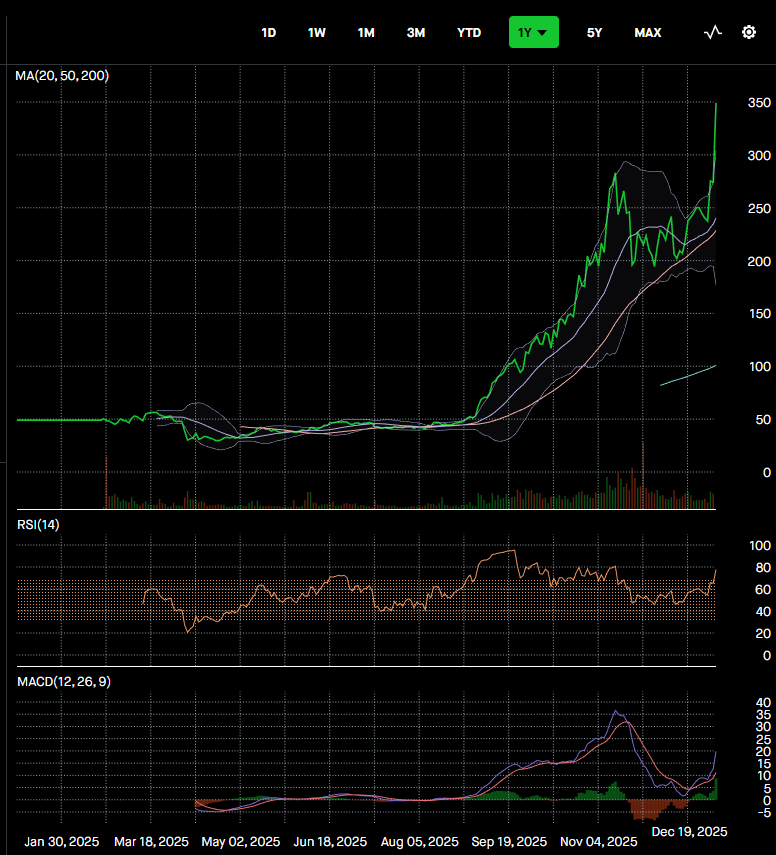Click the RSI 80 axis label
Screen dimensions: 776x855
tap(763, 568)
